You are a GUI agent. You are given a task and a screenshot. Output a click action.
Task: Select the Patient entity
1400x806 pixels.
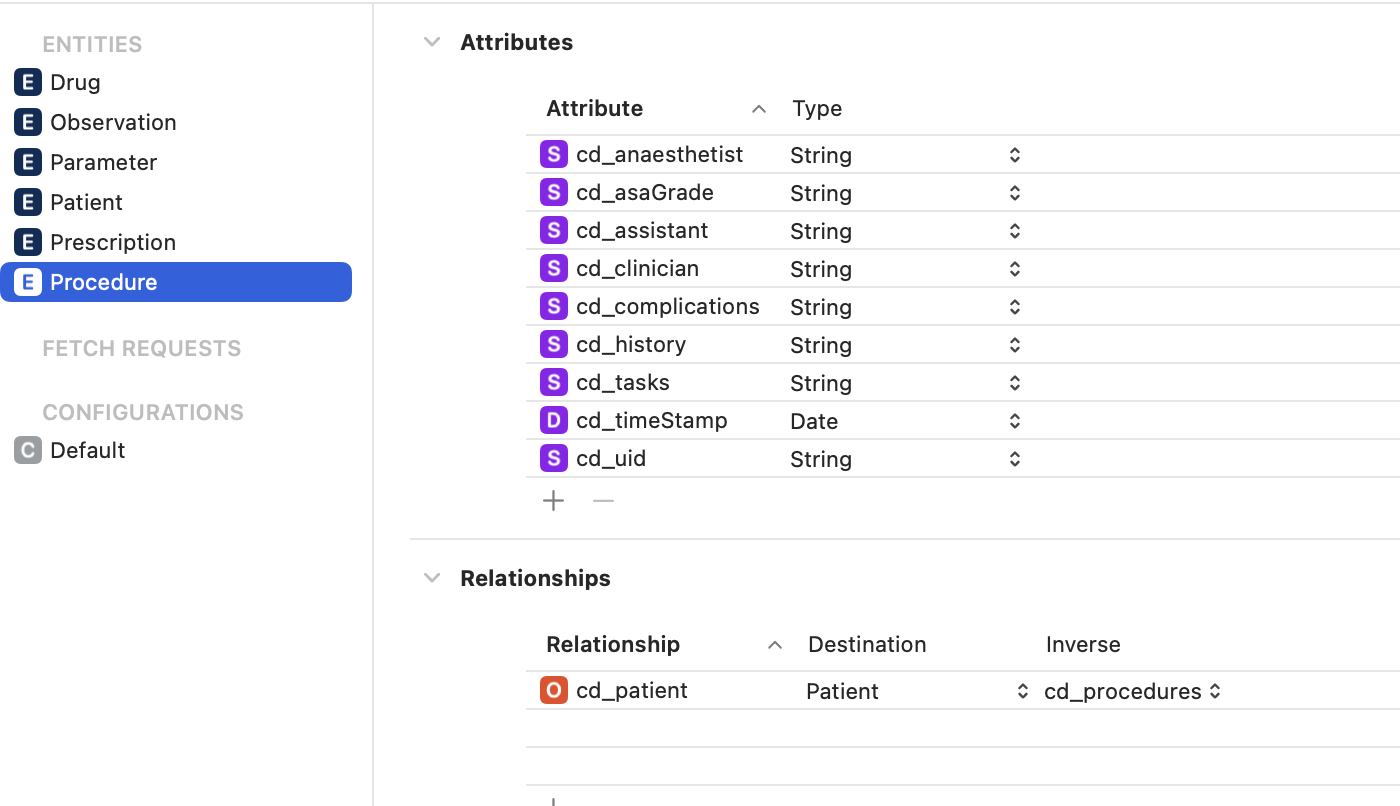(x=86, y=202)
